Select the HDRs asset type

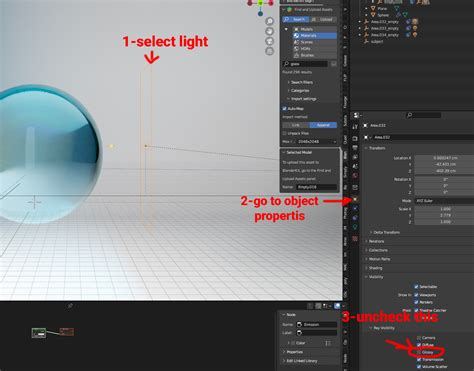tap(315, 49)
